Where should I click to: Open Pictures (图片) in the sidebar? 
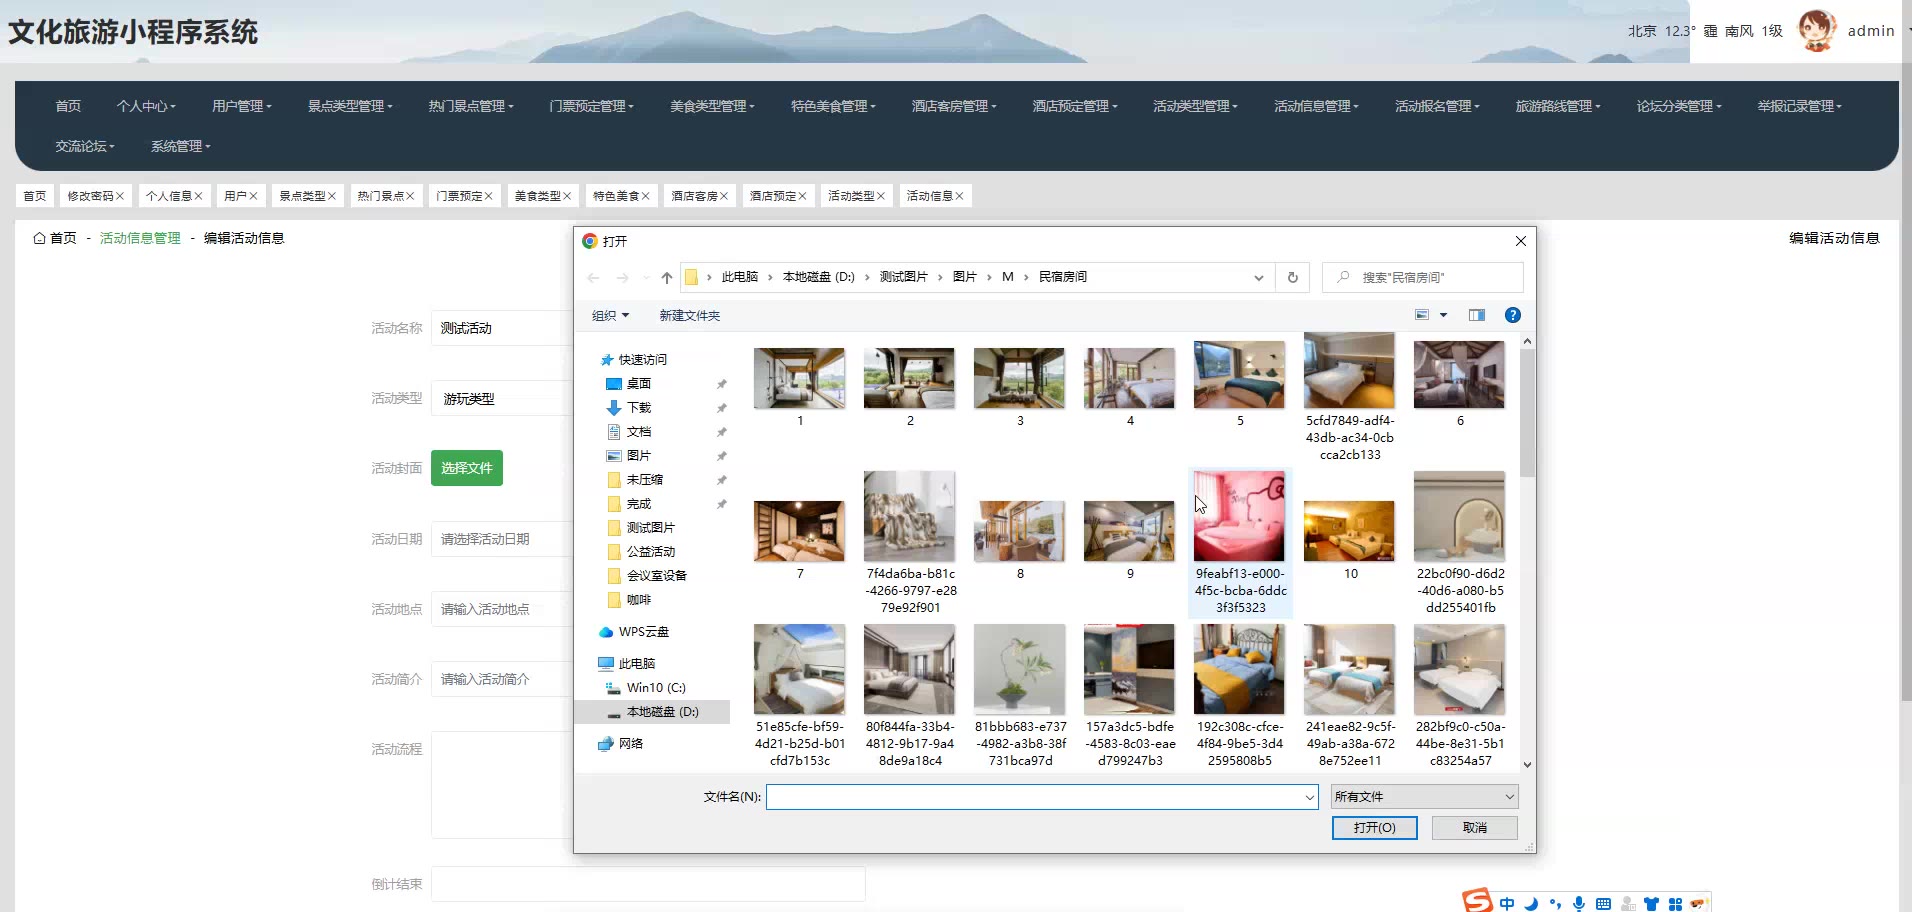tap(638, 456)
